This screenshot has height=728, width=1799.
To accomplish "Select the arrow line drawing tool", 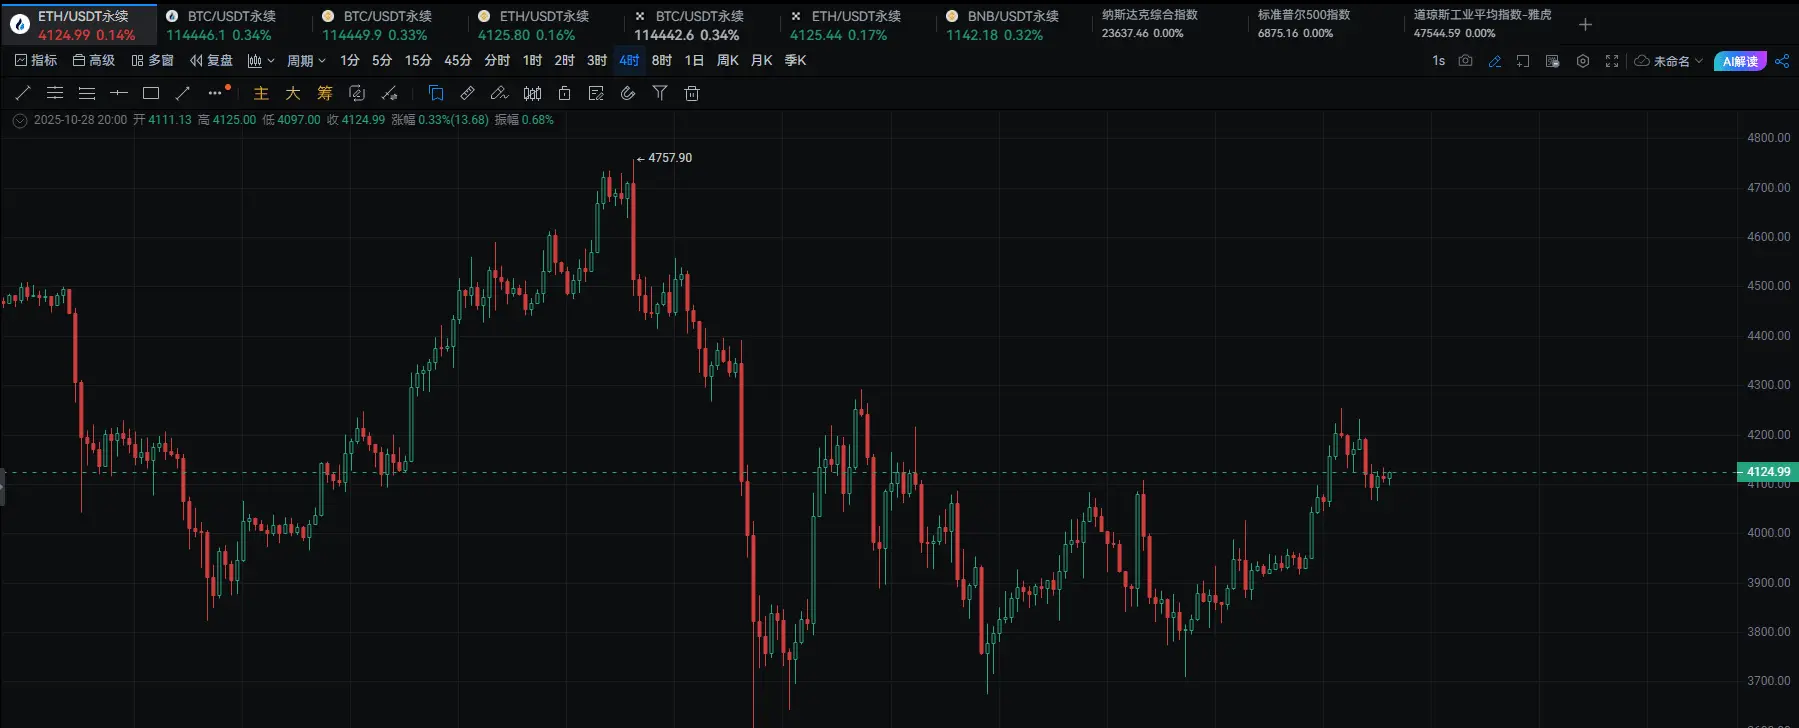I will click(x=183, y=93).
